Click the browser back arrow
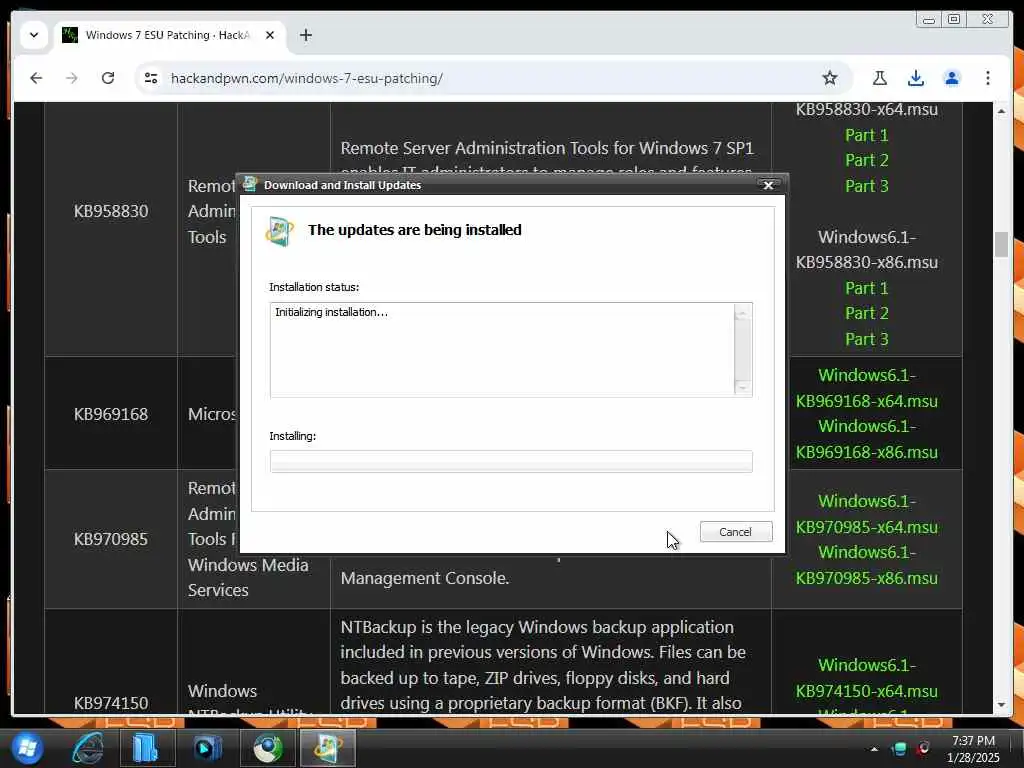This screenshot has height=768, width=1024. (36, 78)
